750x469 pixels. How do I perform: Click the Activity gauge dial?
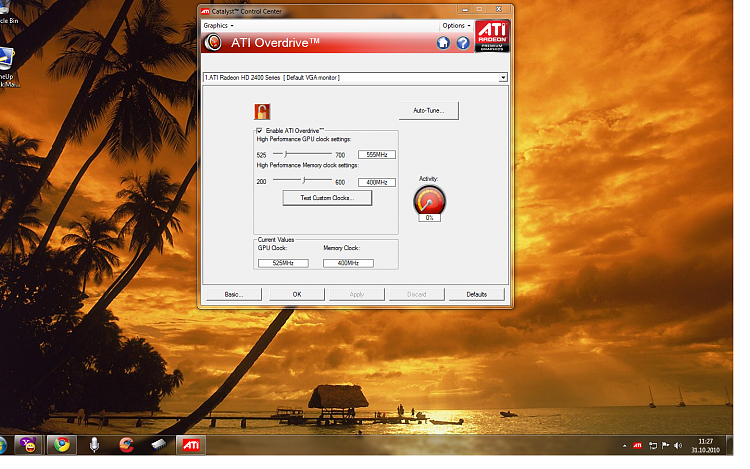430,200
